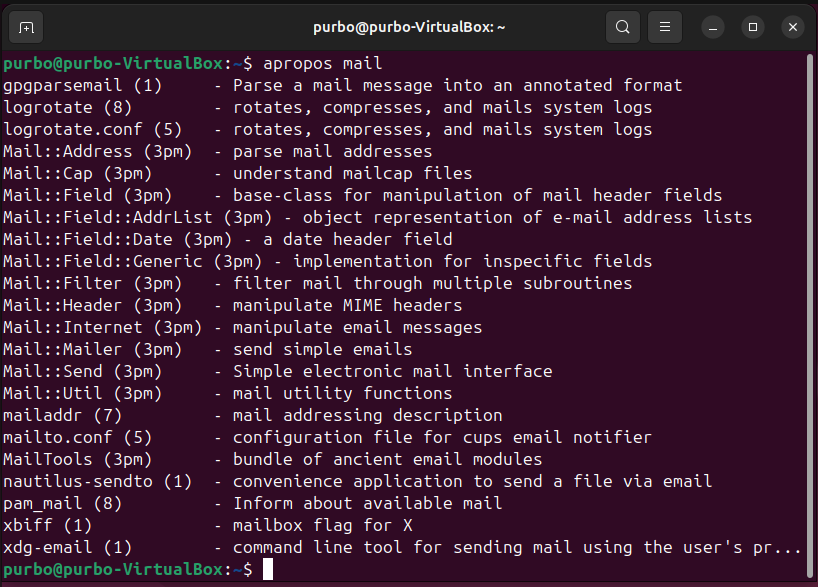This screenshot has width=818, height=587.
Task: Click description 'Inform about available mail'
Action: point(367,503)
